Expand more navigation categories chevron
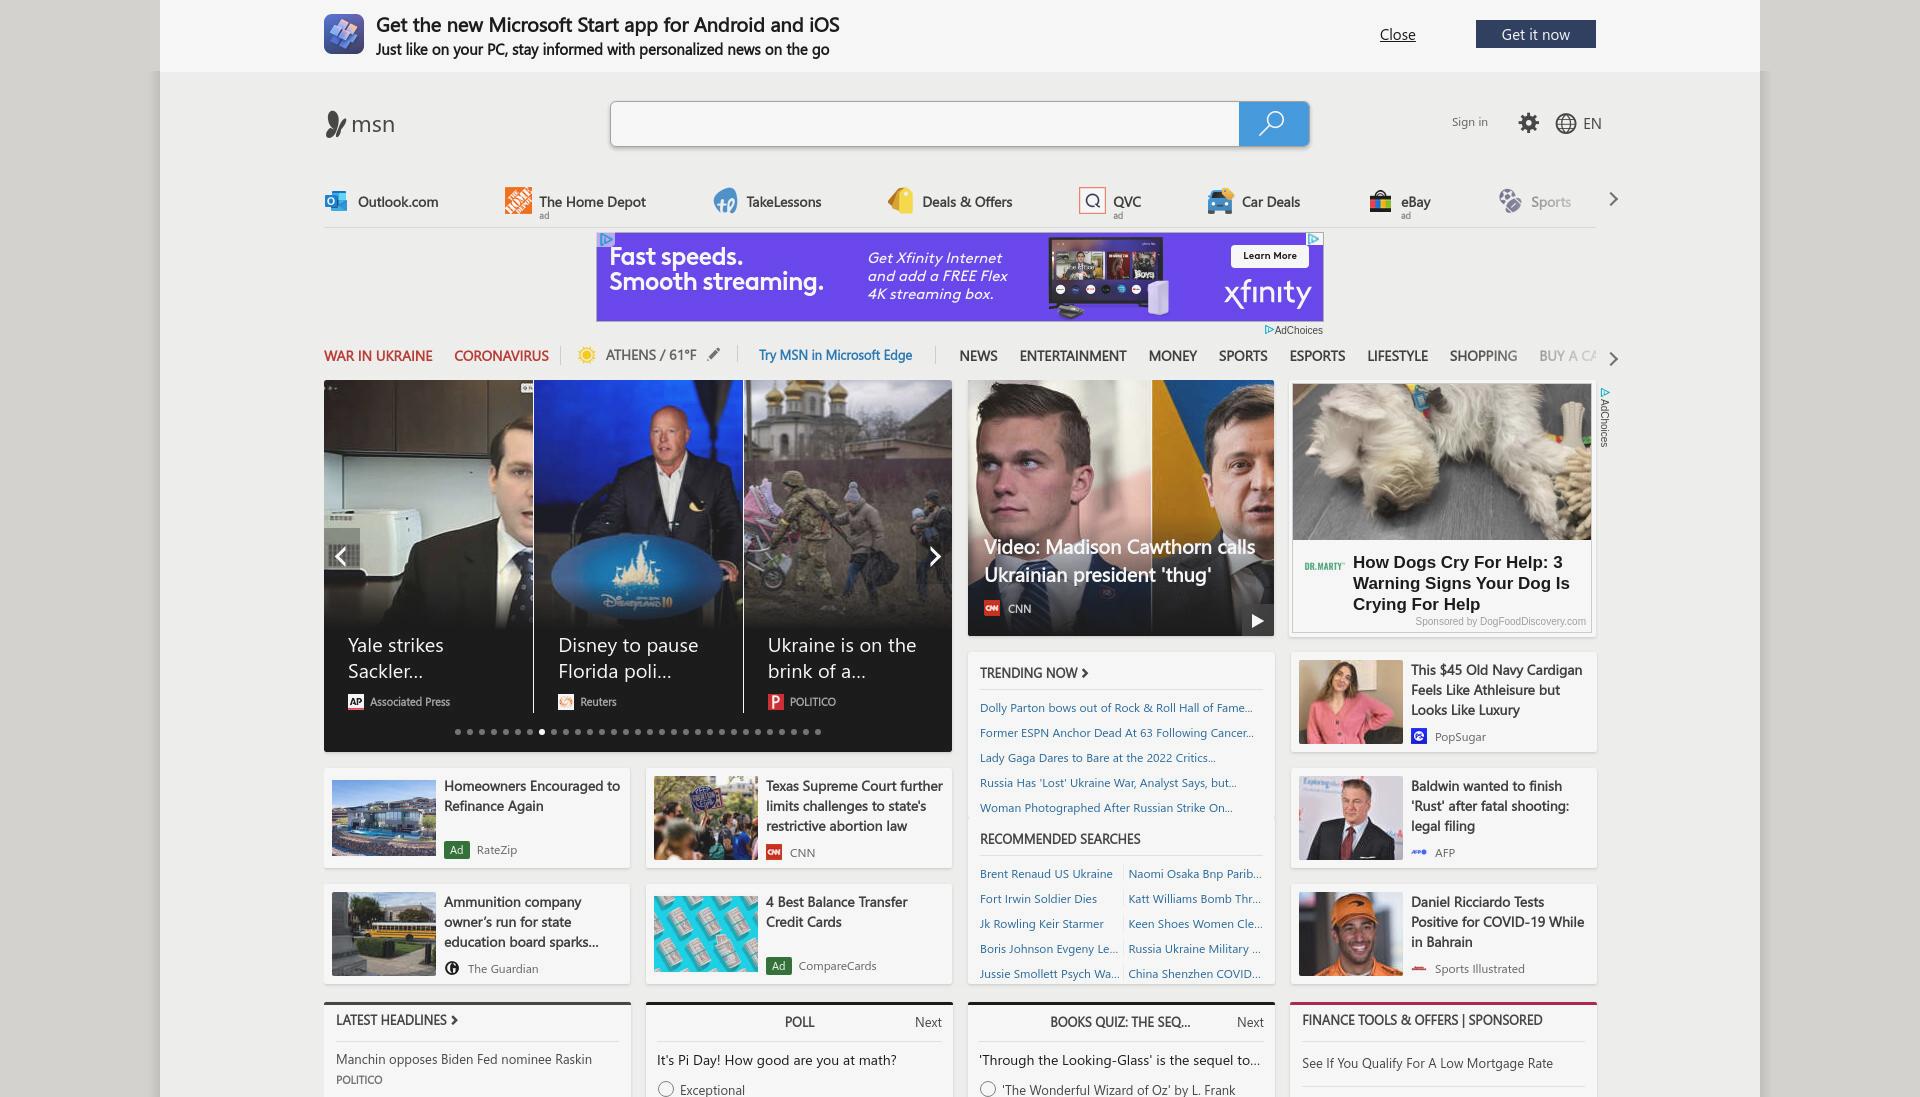 (x=1613, y=358)
